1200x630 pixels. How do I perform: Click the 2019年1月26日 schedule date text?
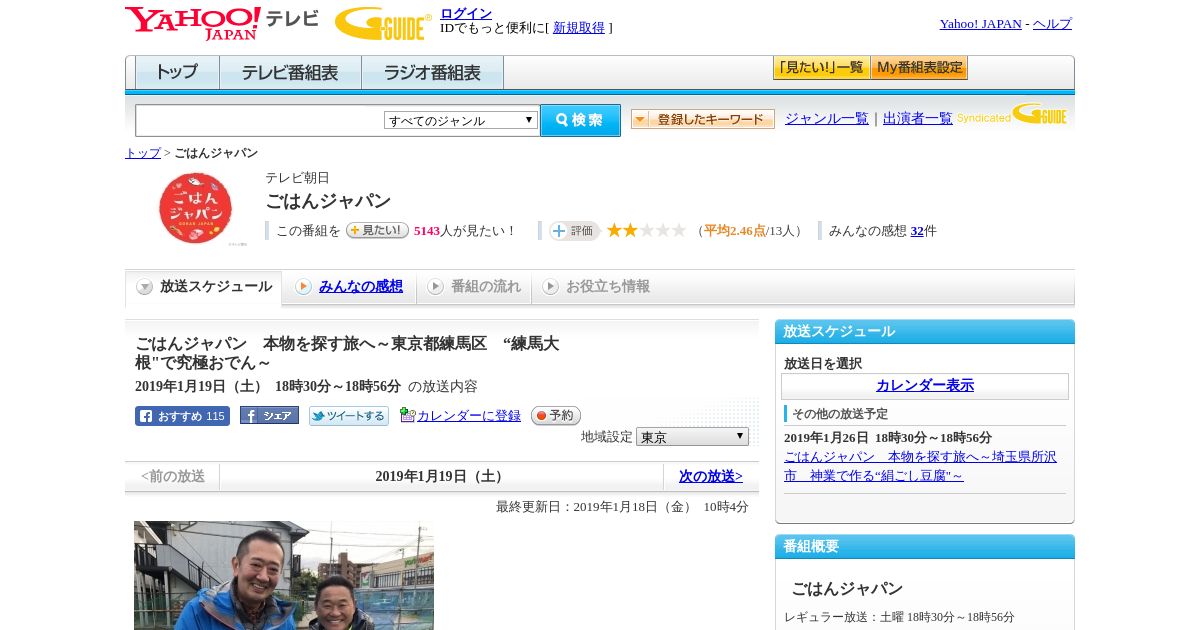coord(887,438)
